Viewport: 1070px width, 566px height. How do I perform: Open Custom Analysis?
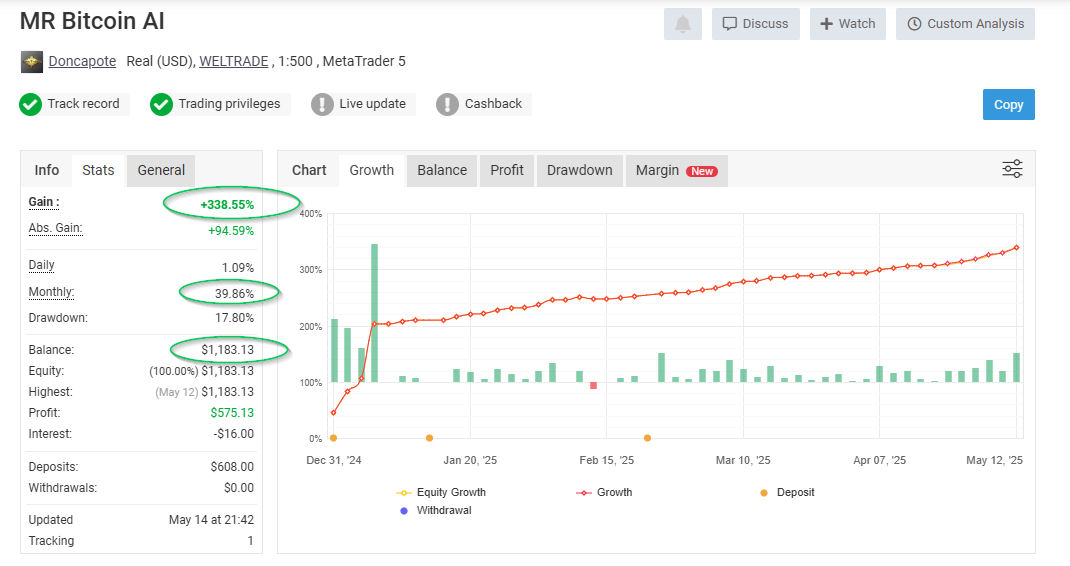(x=965, y=24)
